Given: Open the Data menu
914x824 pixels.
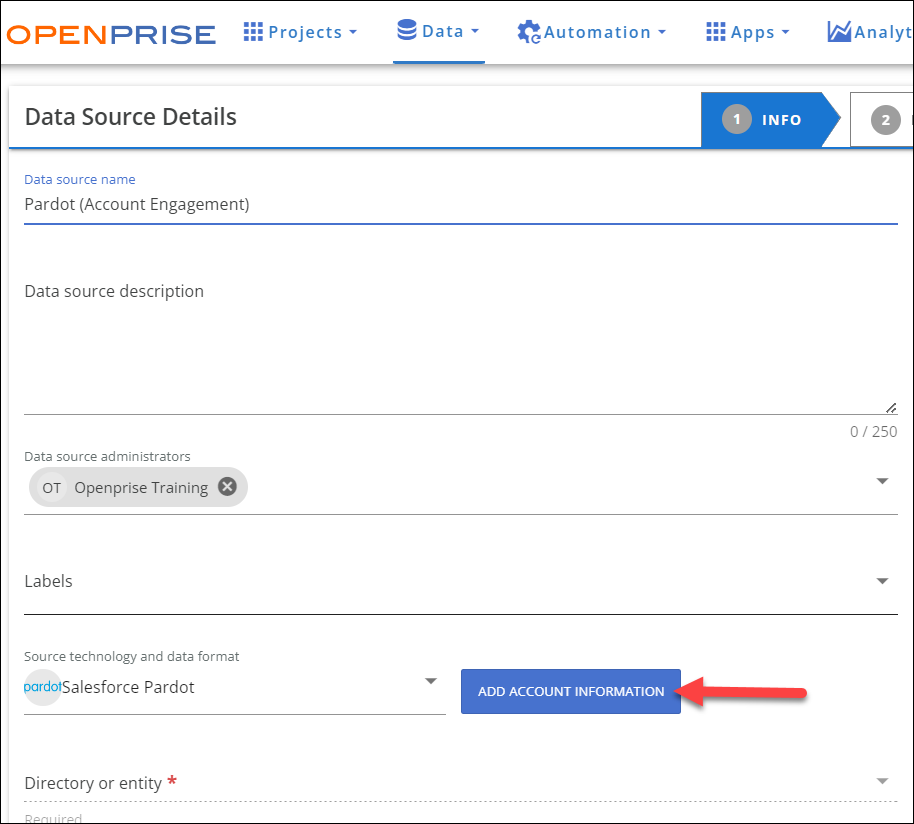Looking at the screenshot, I should [438, 31].
